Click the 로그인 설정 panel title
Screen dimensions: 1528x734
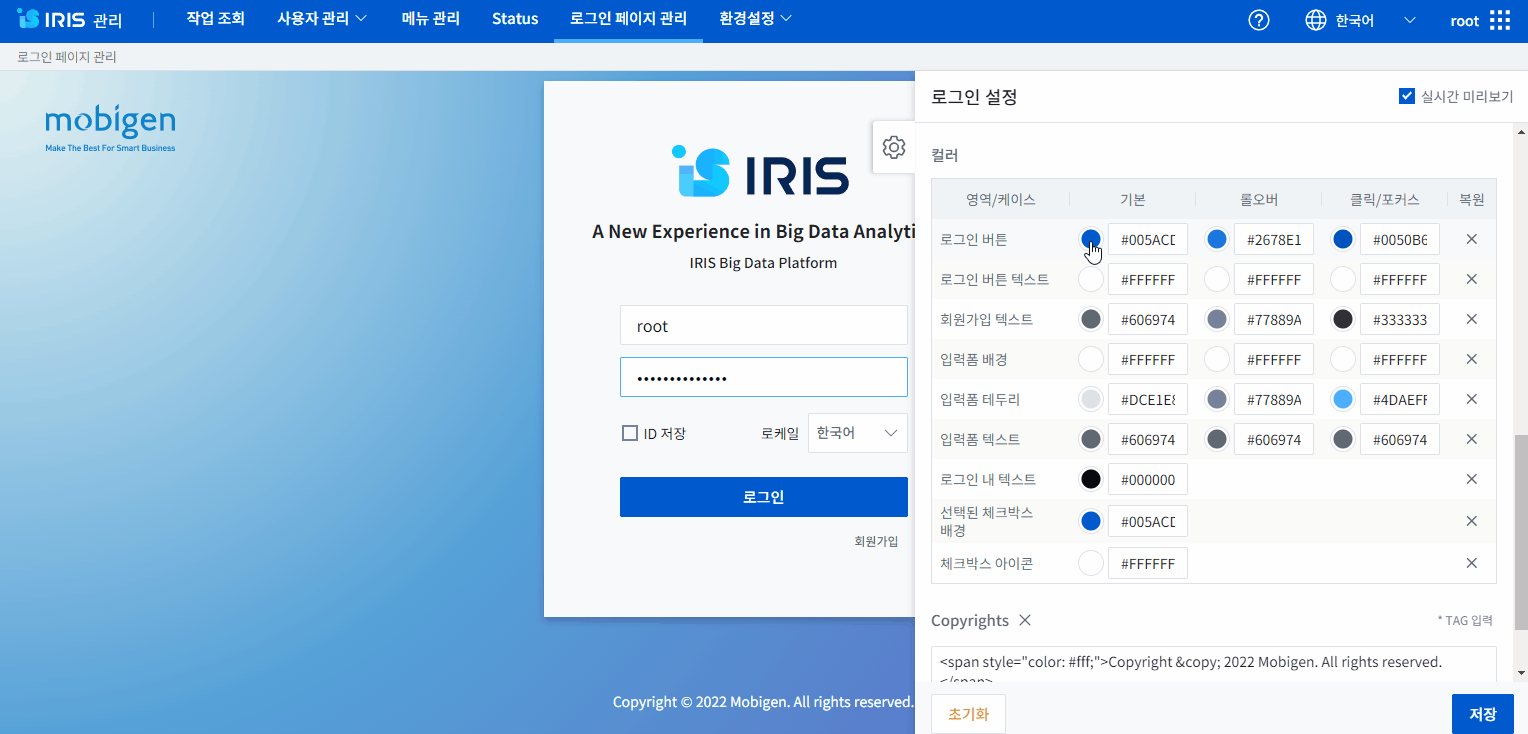click(974, 97)
